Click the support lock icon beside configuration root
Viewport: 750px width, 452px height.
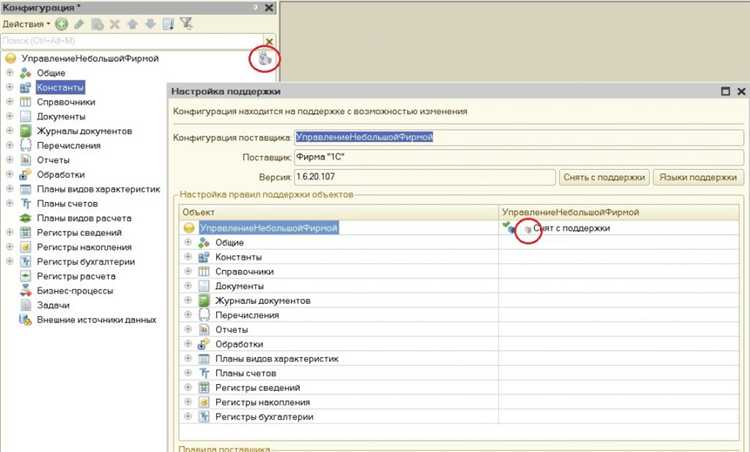[x=264, y=59]
